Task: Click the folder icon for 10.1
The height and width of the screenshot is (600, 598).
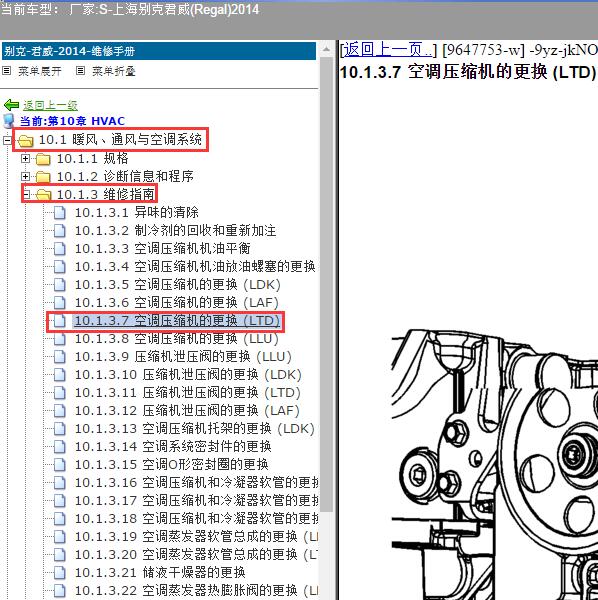Action: (x=26, y=140)
